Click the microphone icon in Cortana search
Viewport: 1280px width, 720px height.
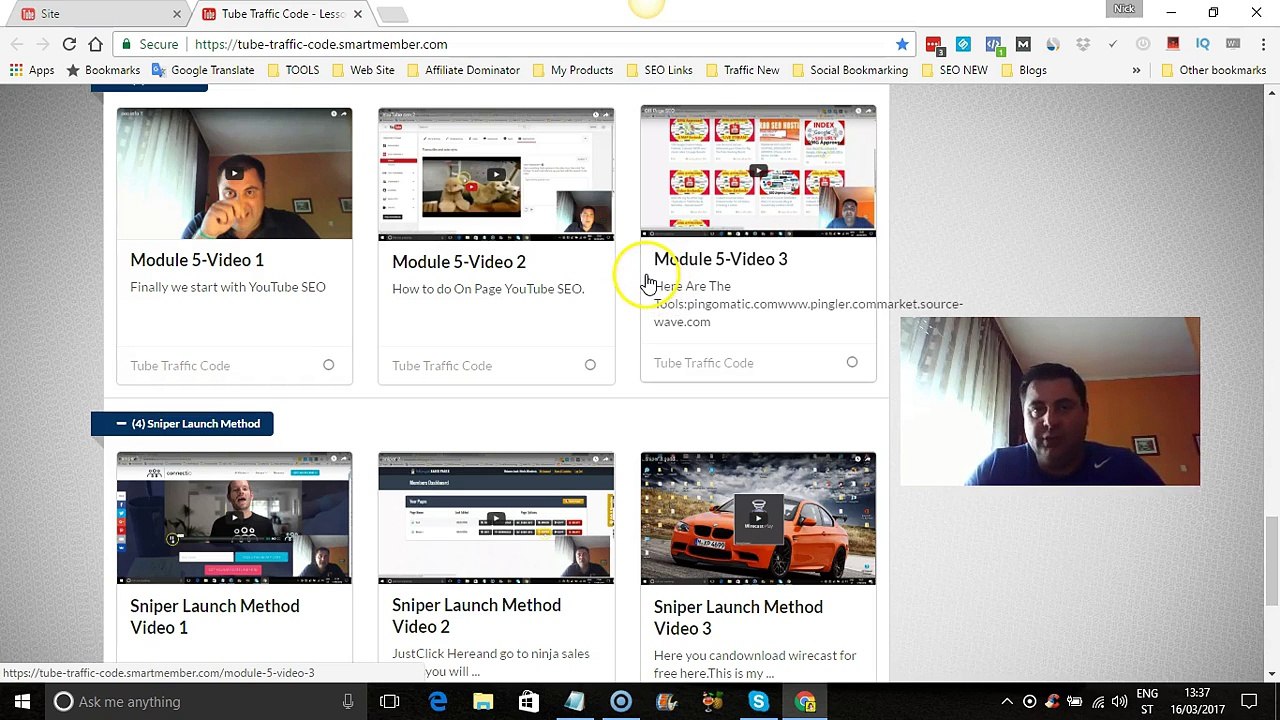point(348,702)
